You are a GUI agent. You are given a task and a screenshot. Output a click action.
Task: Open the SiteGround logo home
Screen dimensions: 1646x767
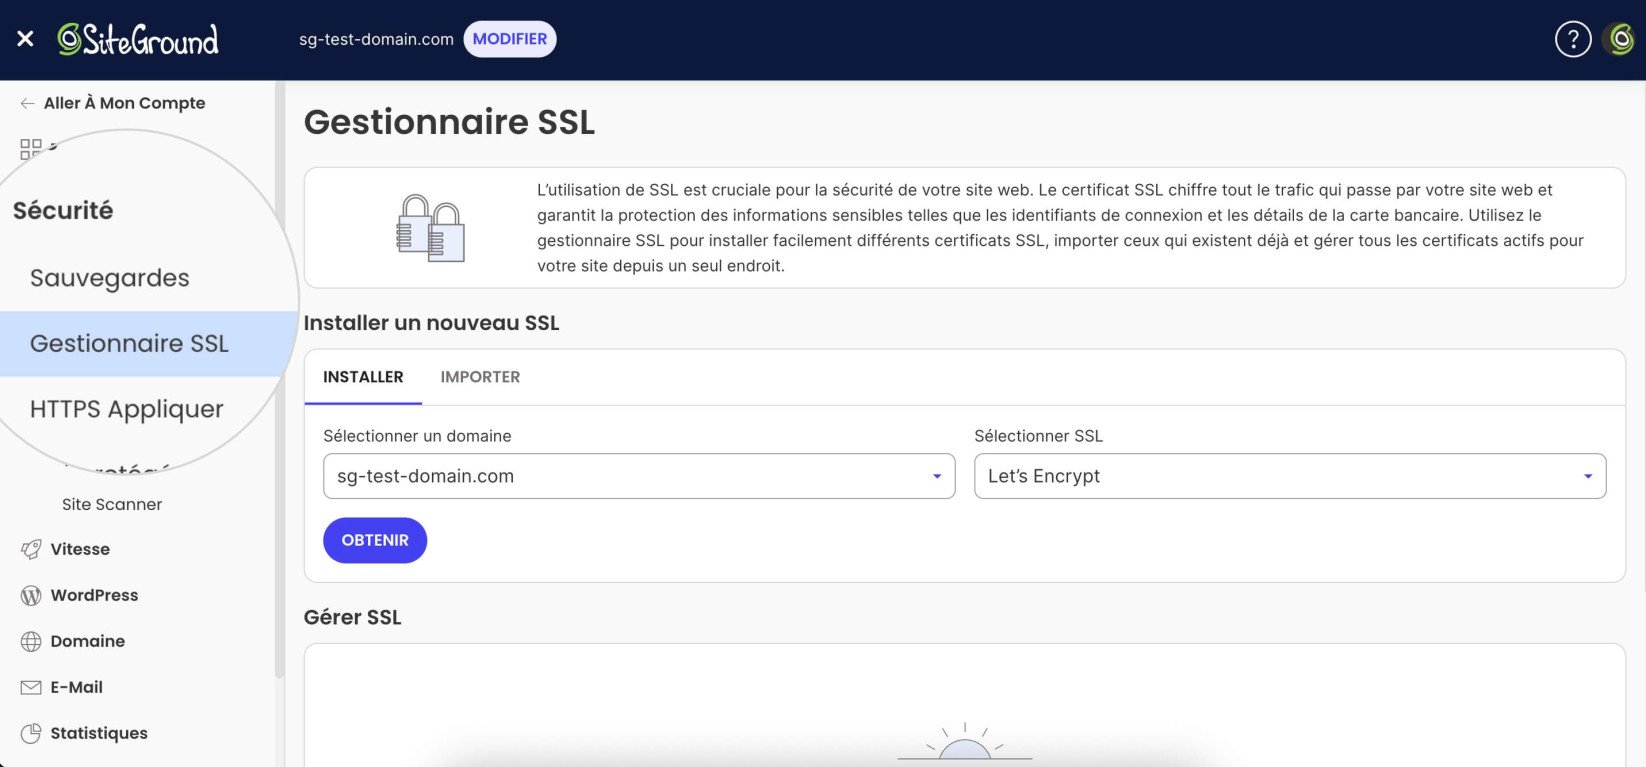tap(138, 39)
